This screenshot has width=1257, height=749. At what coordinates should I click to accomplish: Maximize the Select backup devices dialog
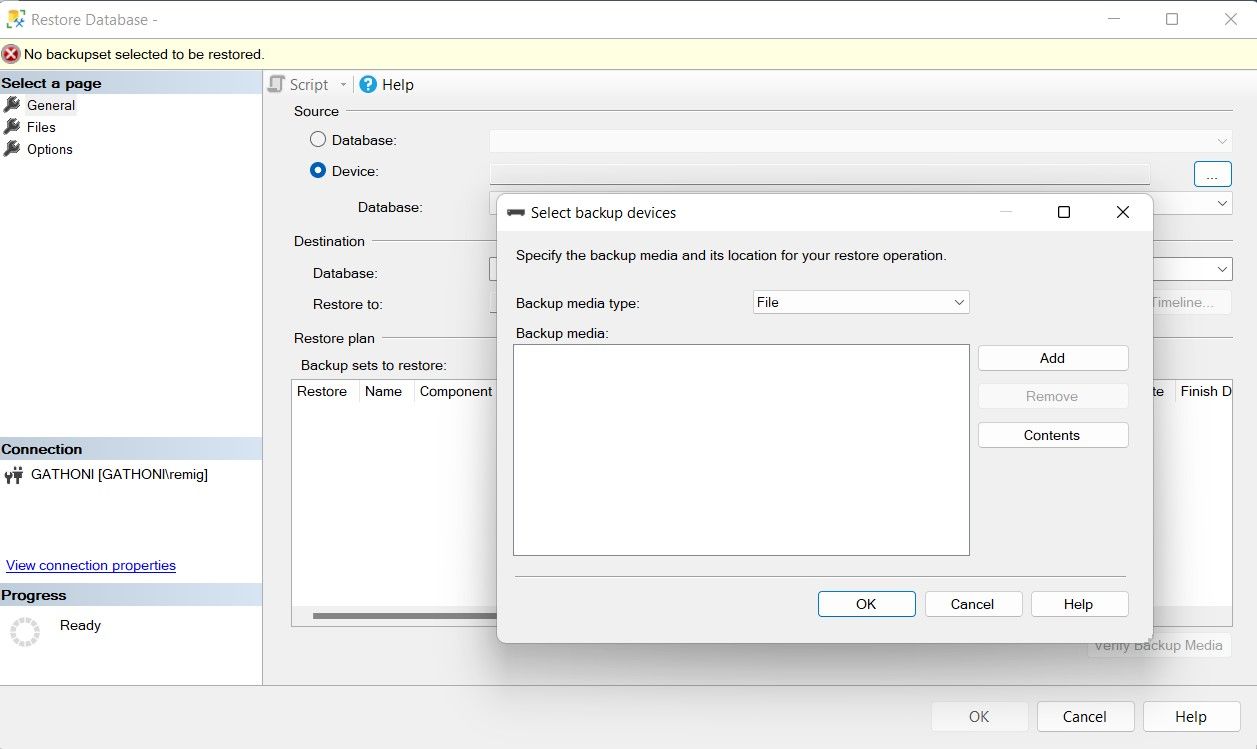tap(1064, 212)
